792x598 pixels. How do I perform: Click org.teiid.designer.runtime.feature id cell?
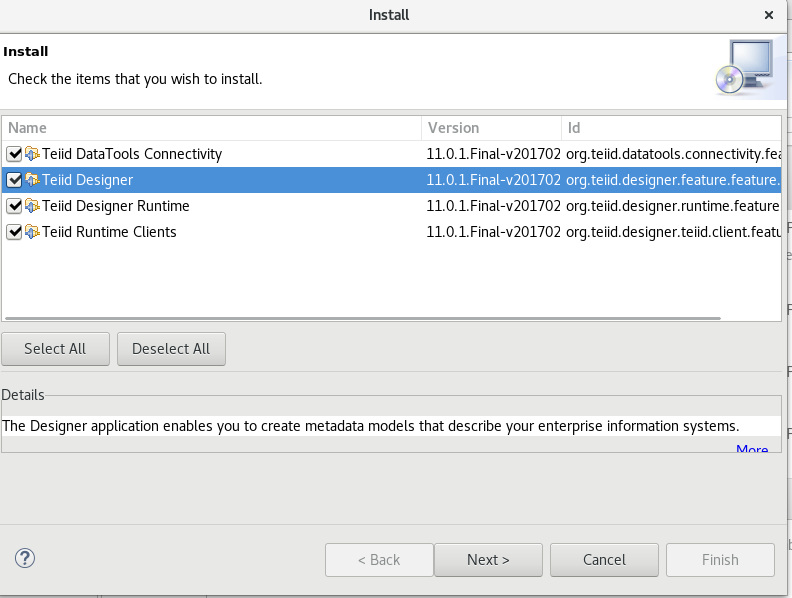tap(673, 206)
